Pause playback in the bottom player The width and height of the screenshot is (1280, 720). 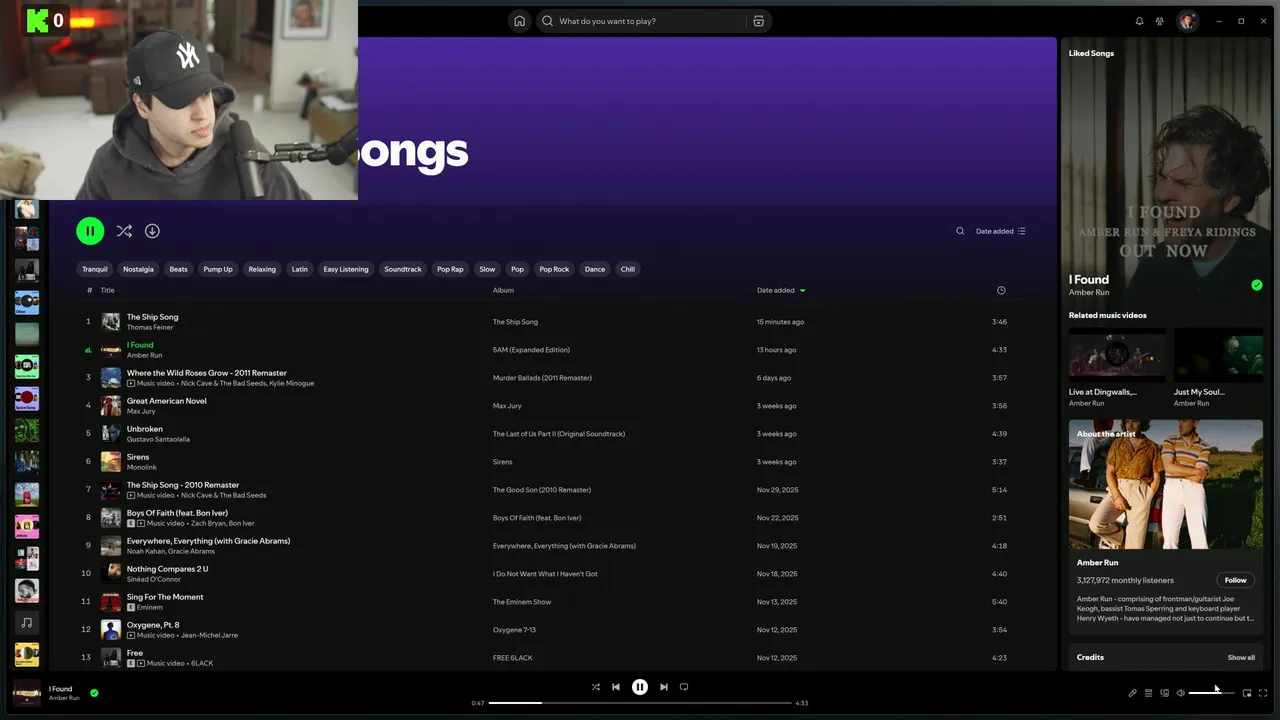point(640,687)
